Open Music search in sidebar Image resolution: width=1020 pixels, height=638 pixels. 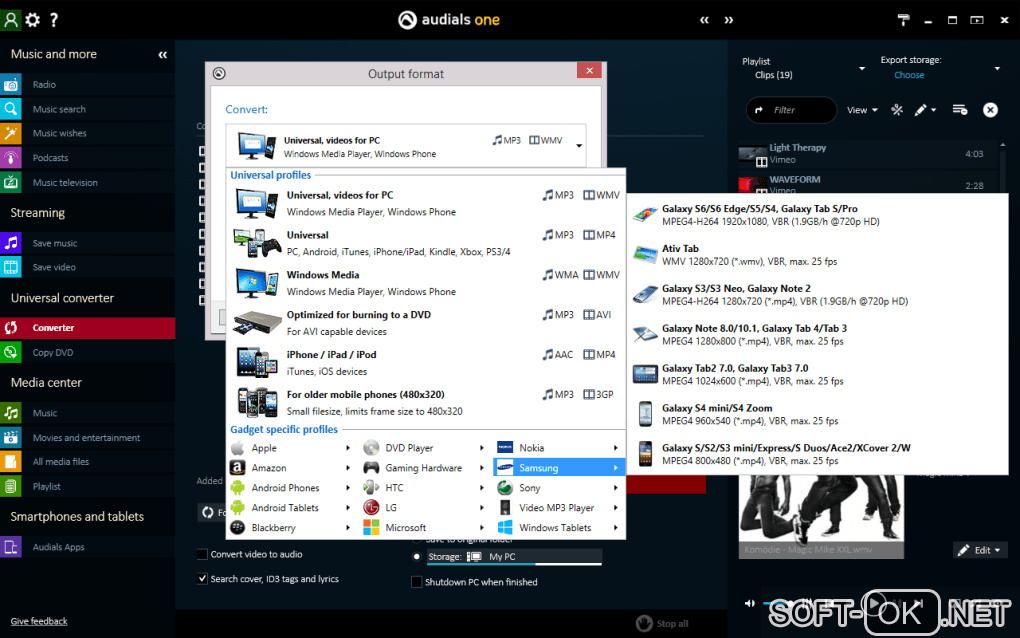[x=87, y=109]
